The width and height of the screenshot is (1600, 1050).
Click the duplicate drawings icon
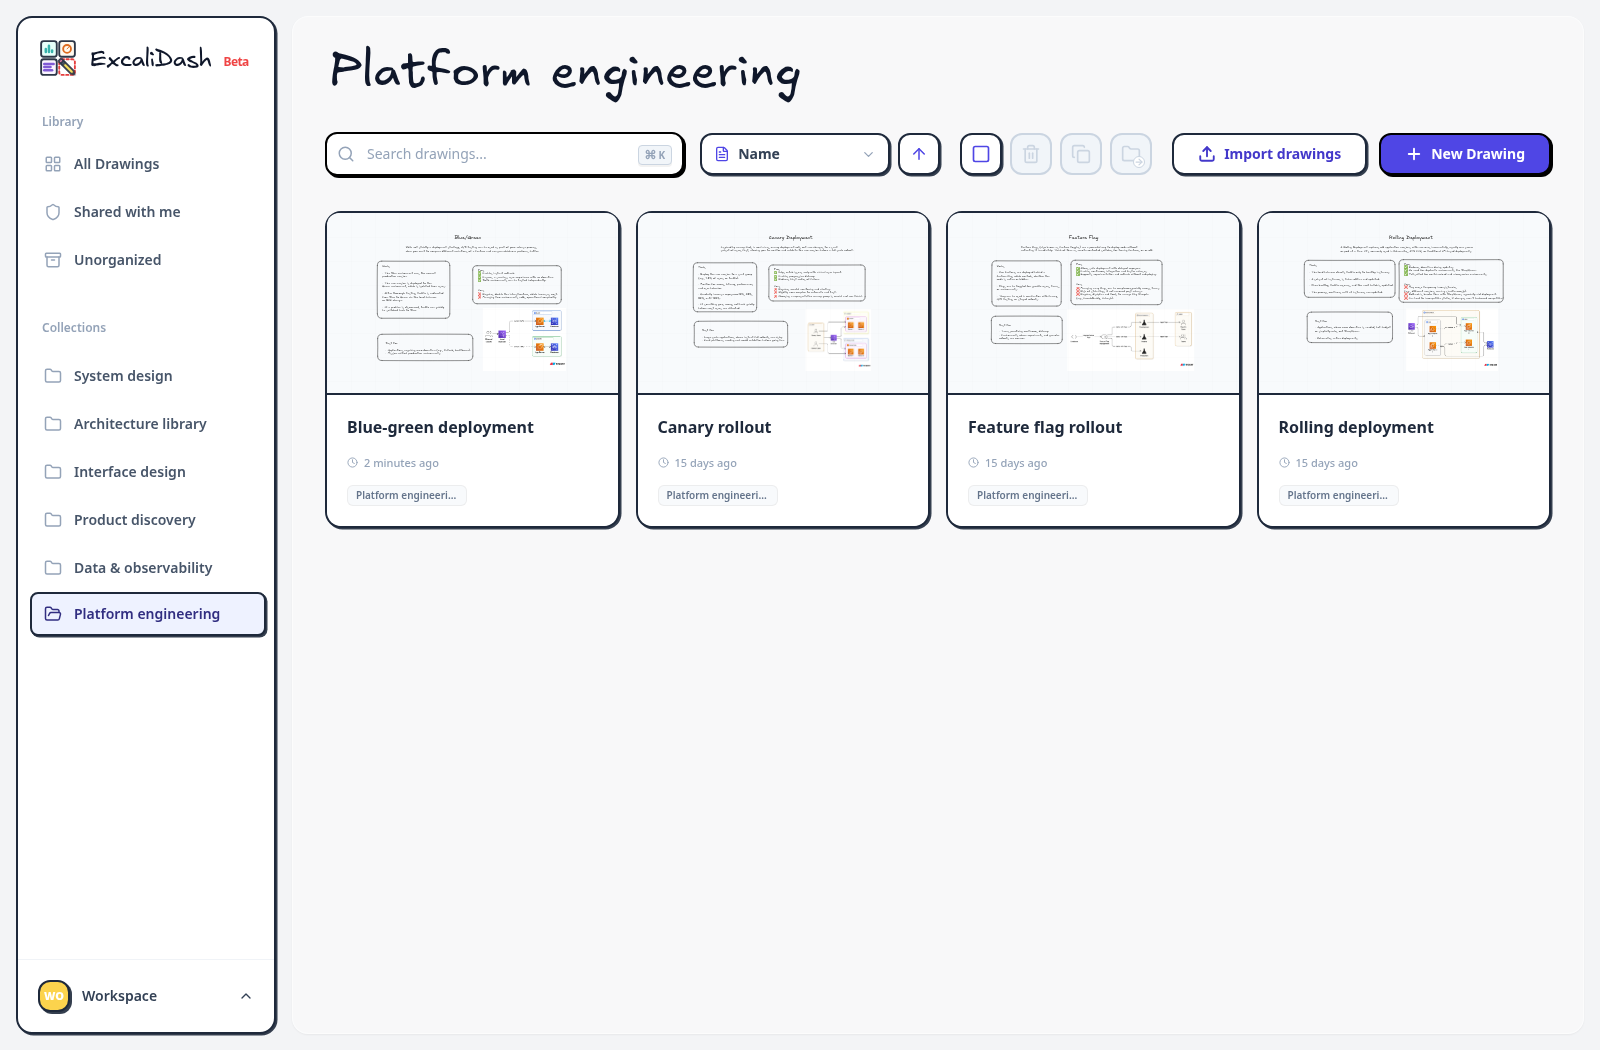tap(1081, 154)
